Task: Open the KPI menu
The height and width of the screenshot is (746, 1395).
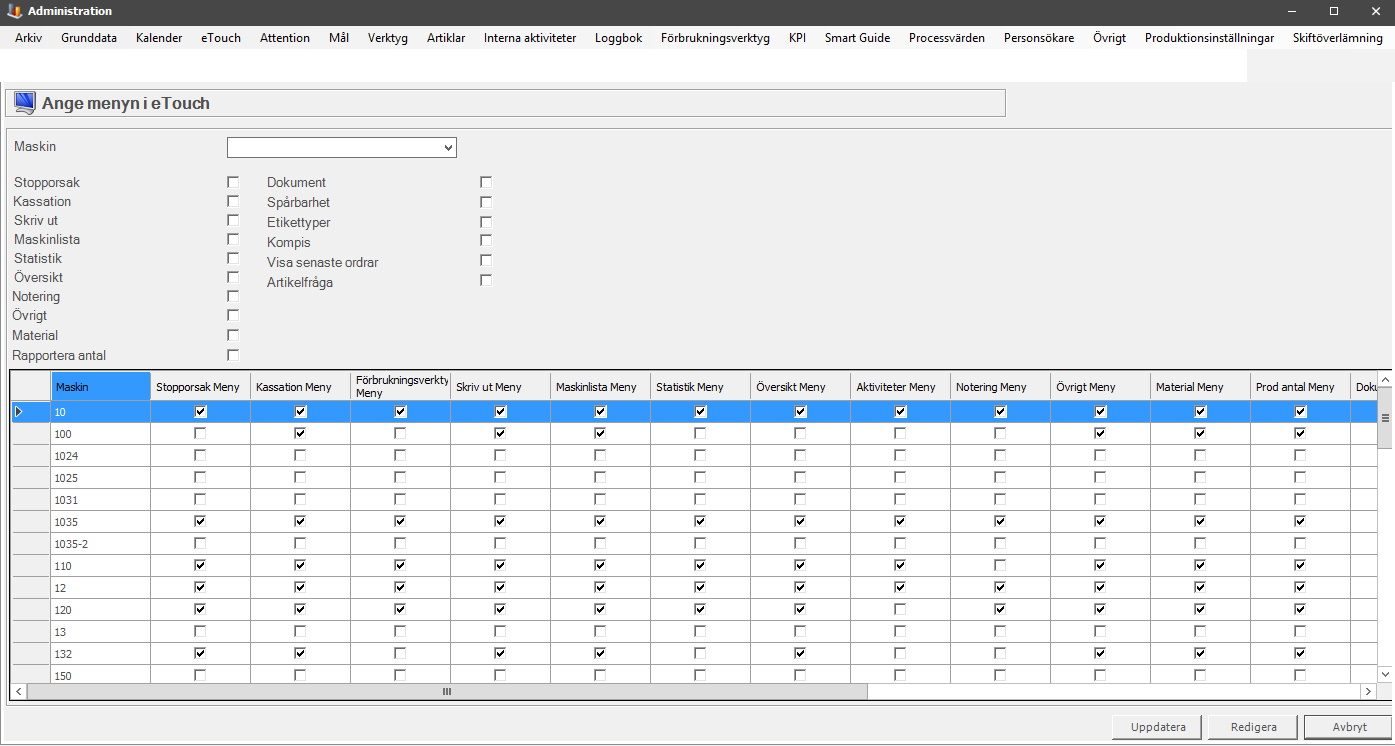Action: tap(797, 38)
